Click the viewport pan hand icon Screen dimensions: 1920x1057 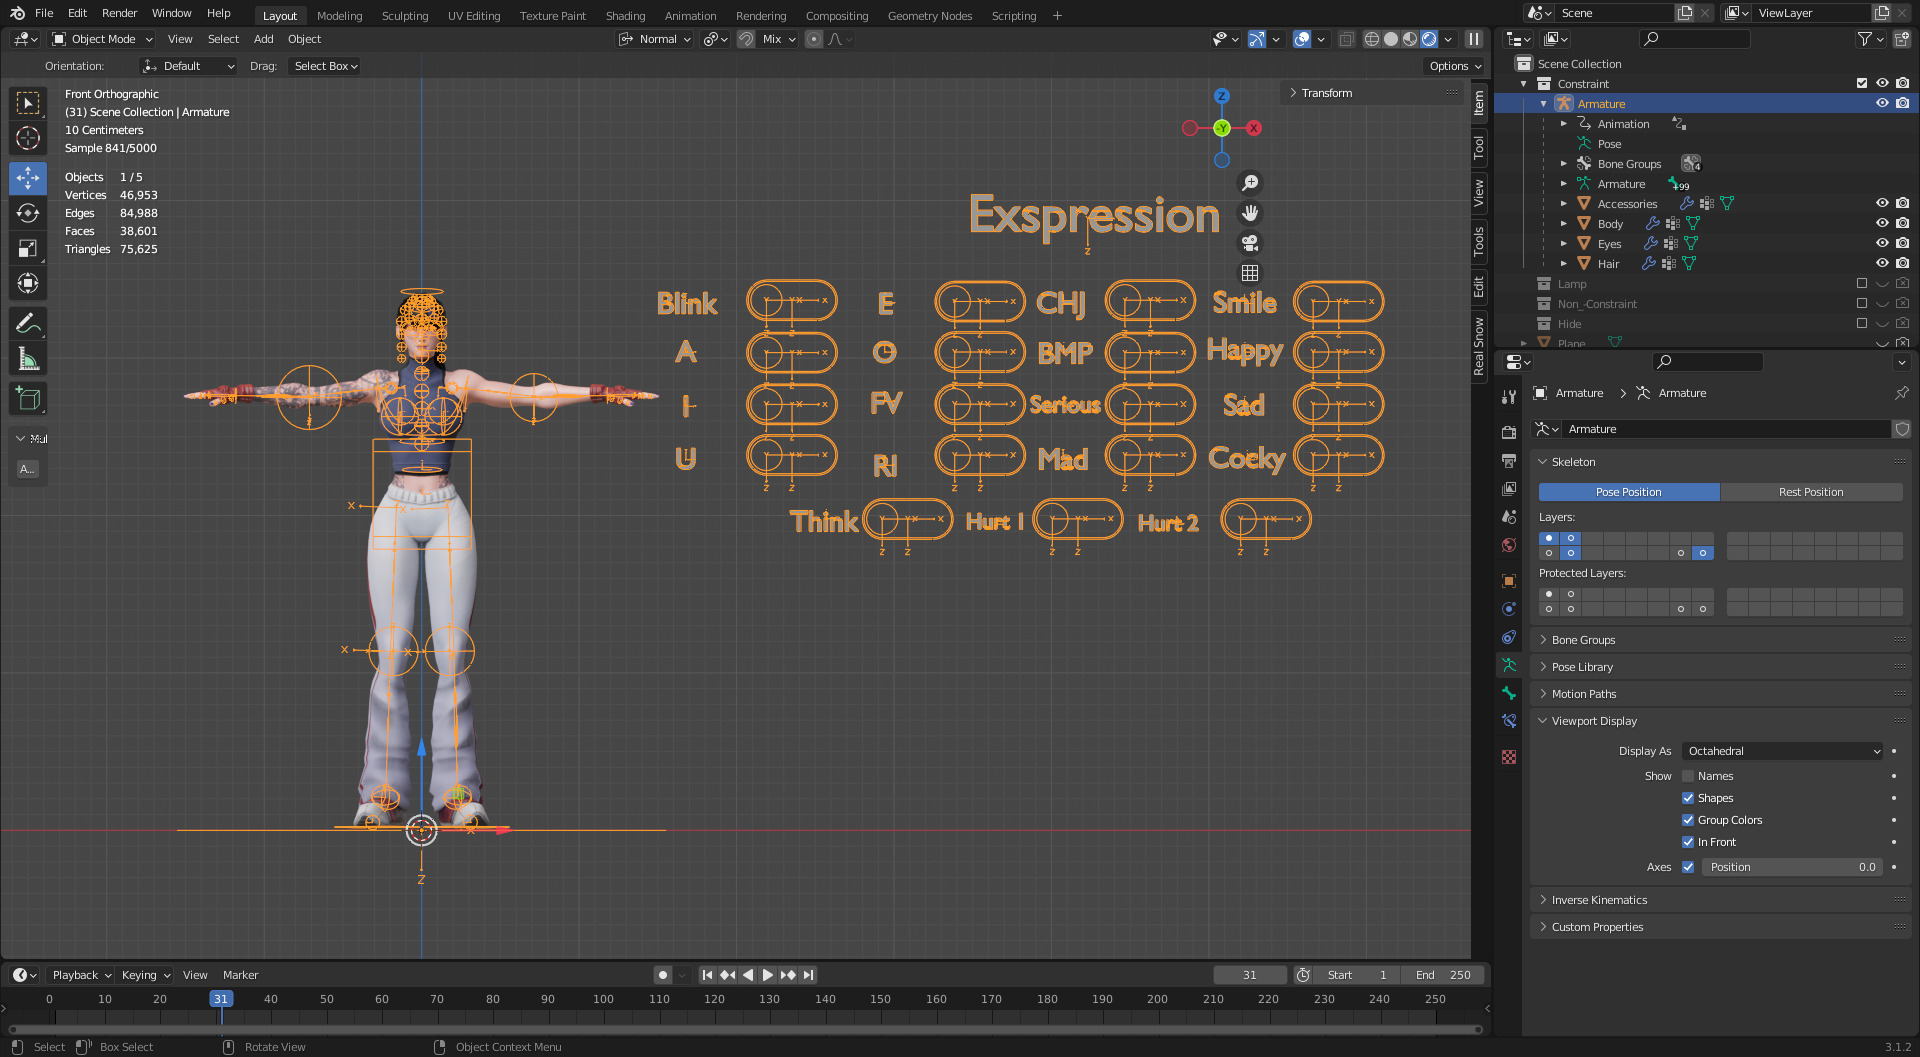click(1250, 213)
